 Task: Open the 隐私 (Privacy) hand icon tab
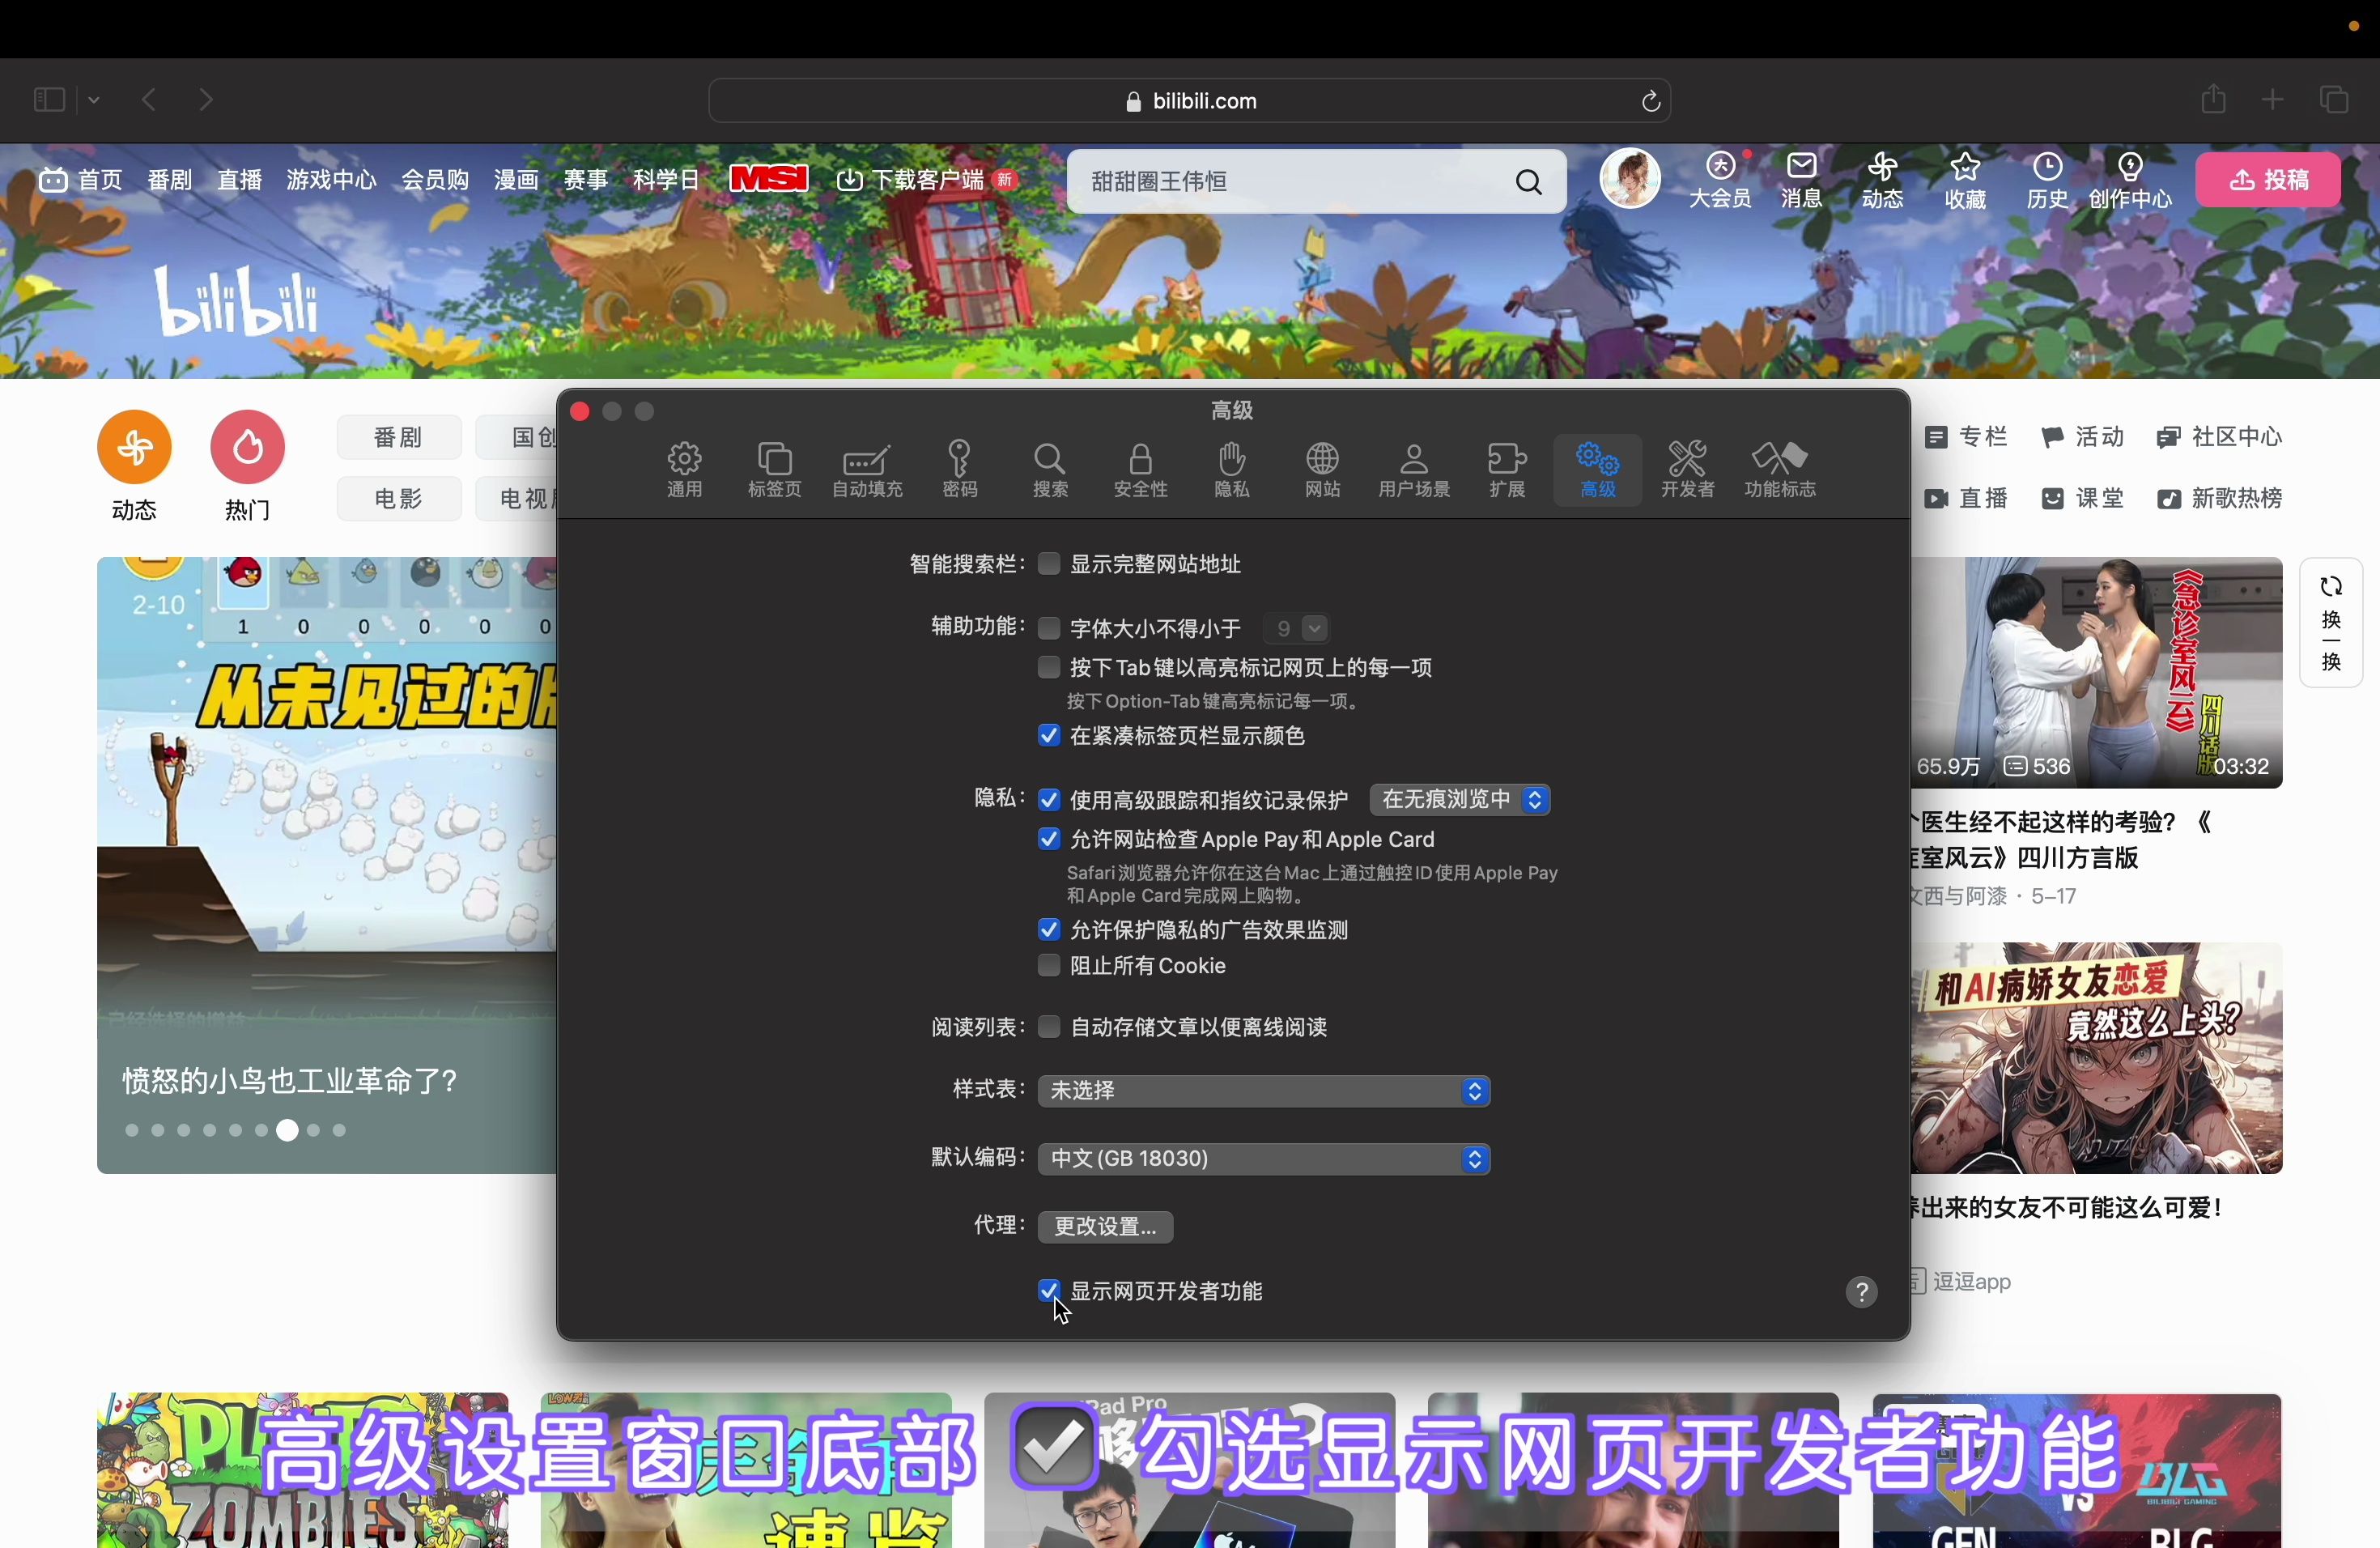pyautogui.click(x=1232, y=469)
